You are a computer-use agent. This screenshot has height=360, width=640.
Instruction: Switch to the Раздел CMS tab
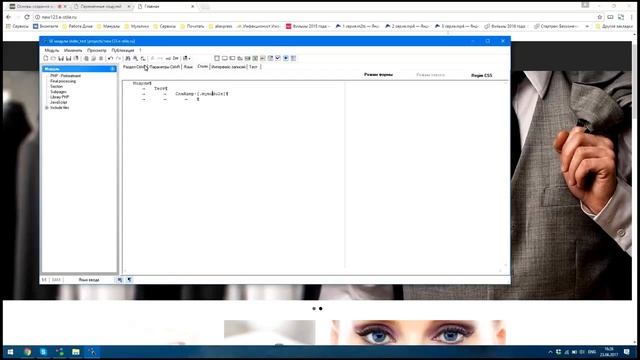click(x=135, y=67)
